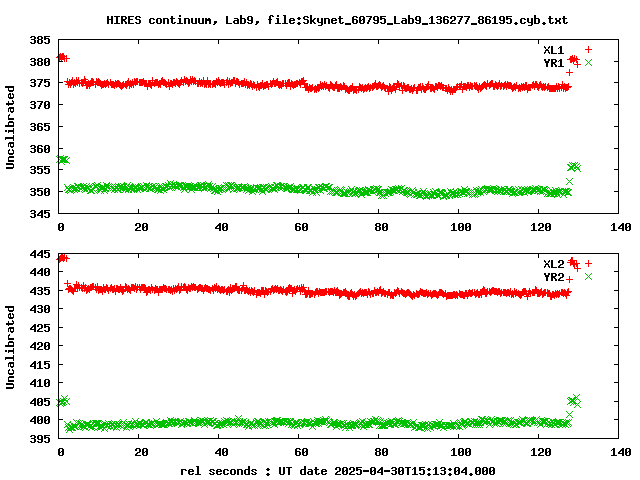Click the 100 x-axis tick in XL1 plot

[x=461, y=227]
